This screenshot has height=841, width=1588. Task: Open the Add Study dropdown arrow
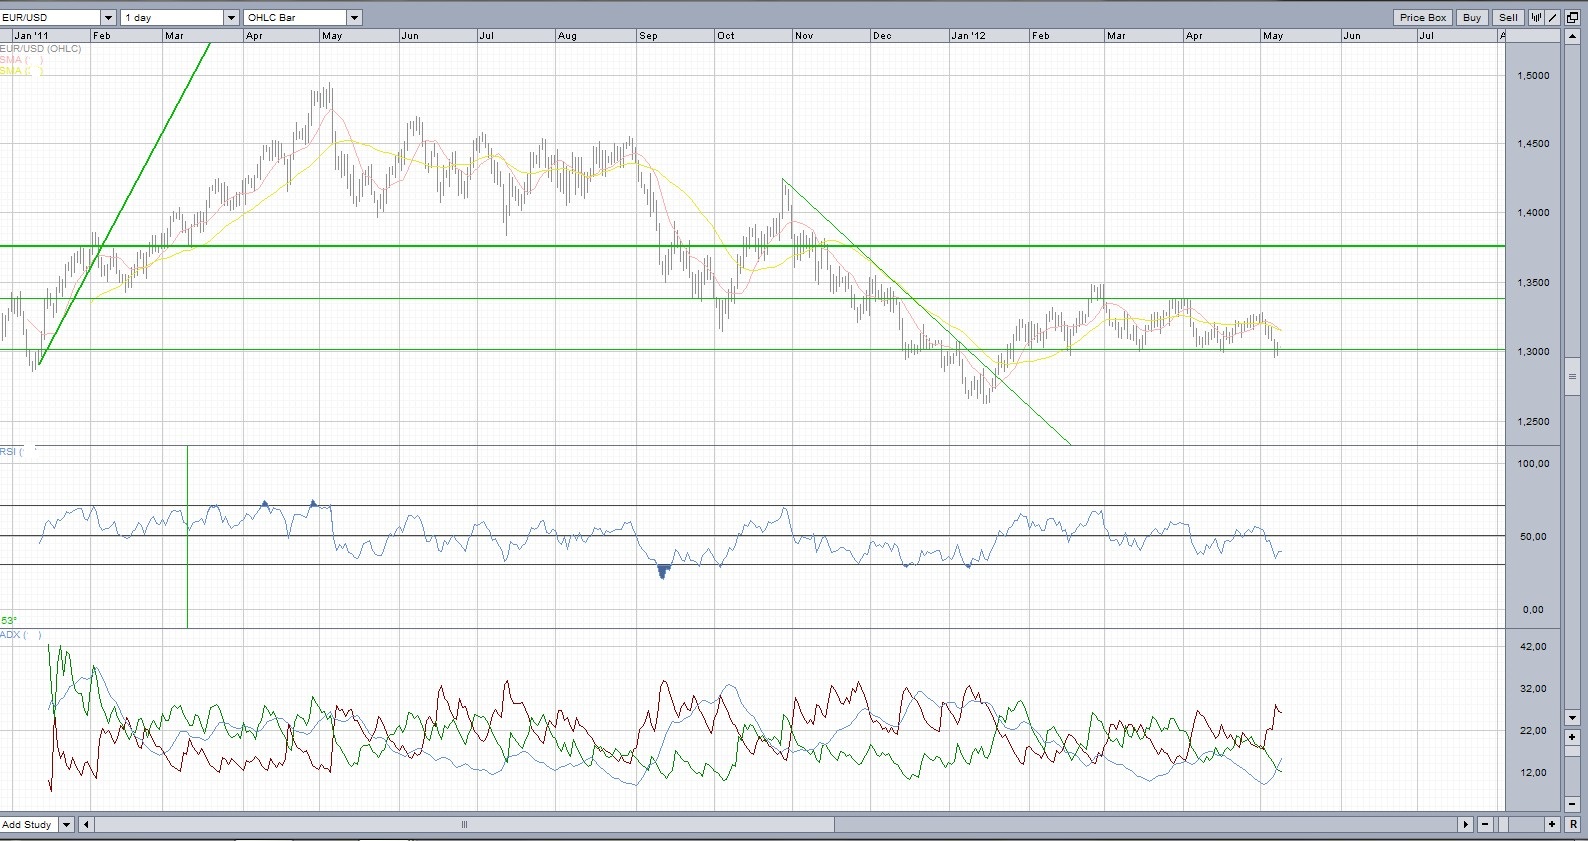pos(66,825)
